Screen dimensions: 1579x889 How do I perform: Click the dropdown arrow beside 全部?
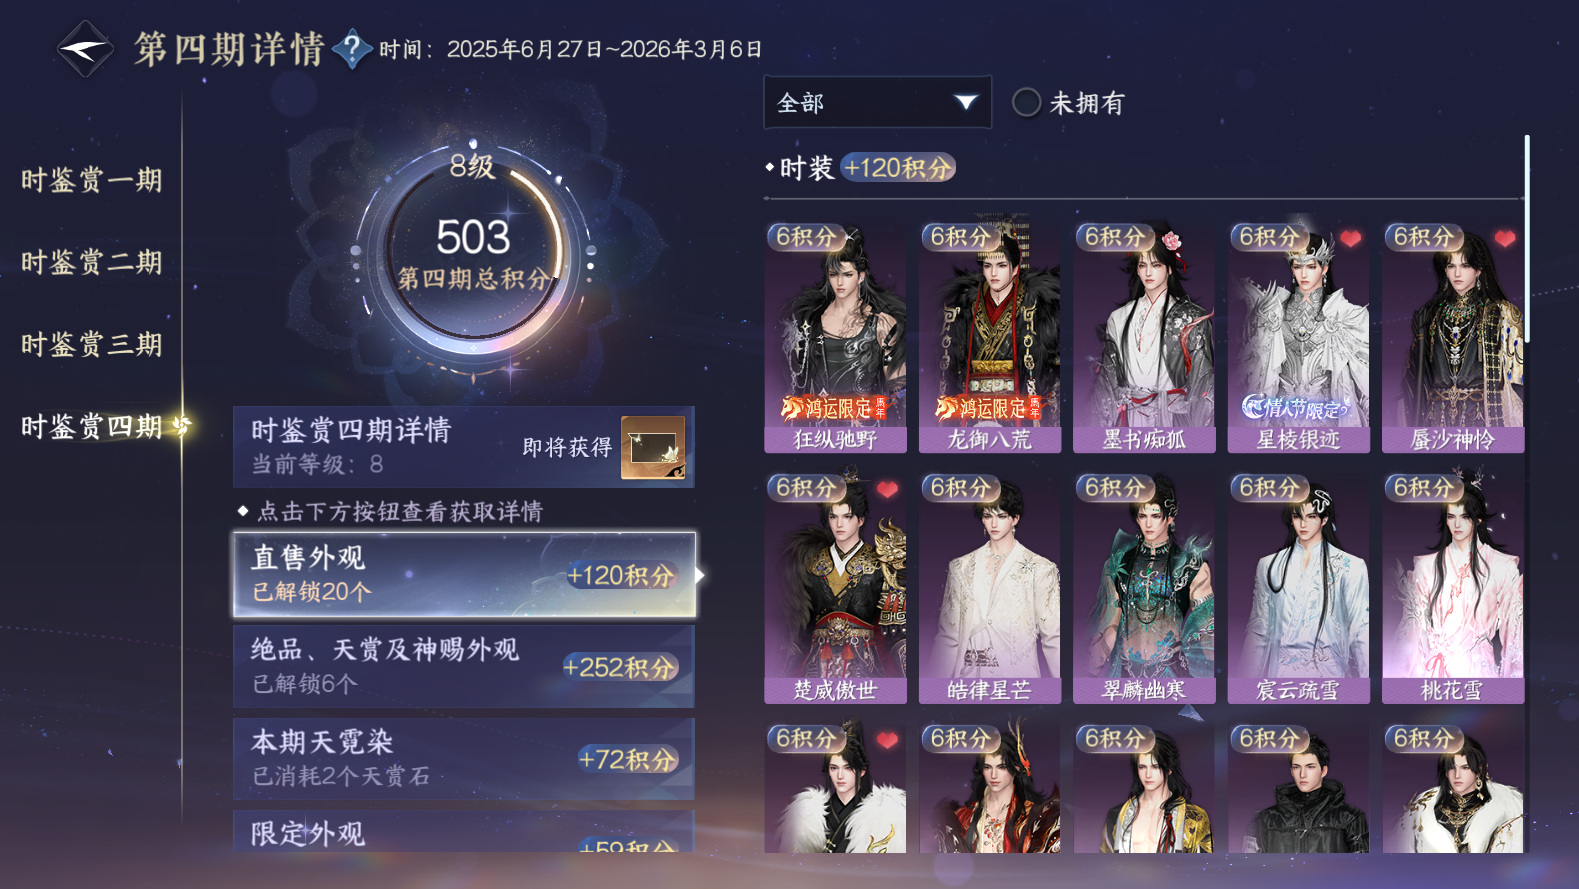click(x=965, y=102)
